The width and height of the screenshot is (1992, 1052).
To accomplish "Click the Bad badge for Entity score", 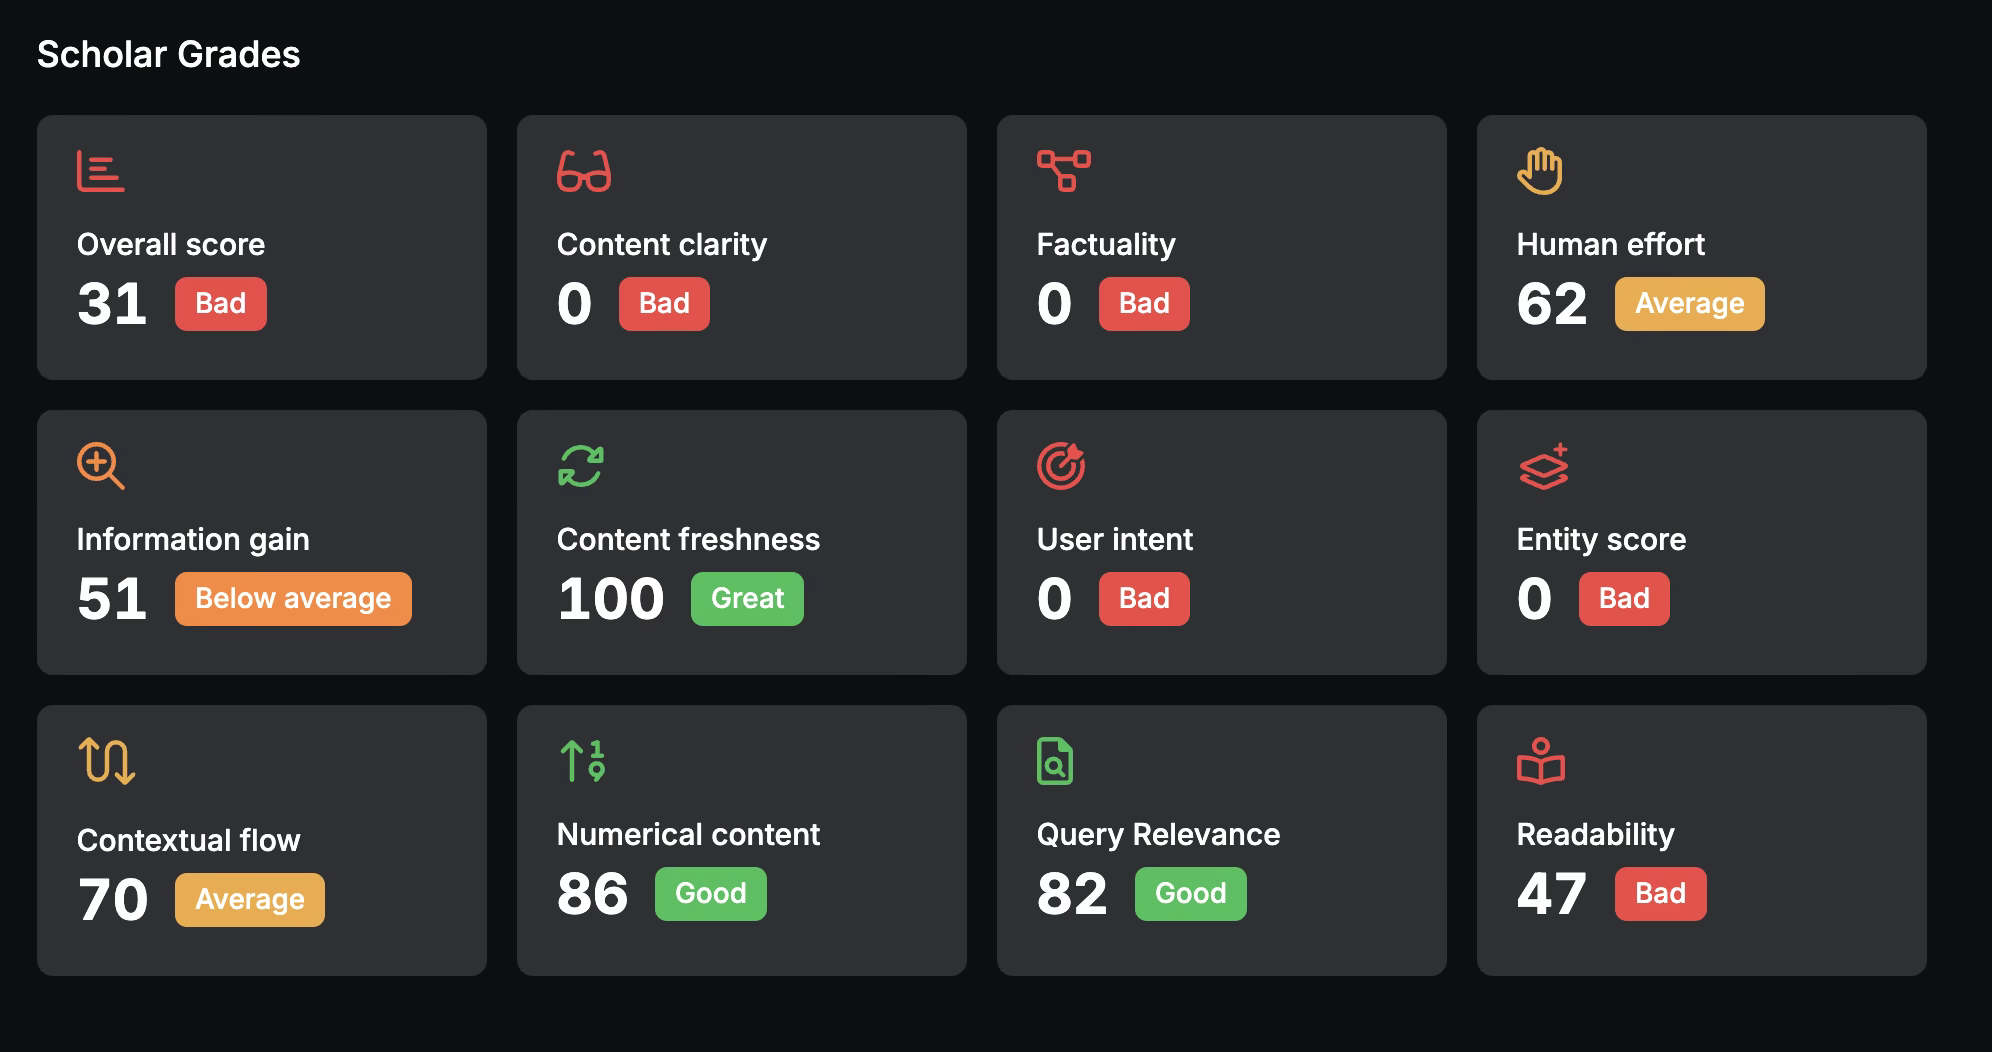I will pyautogui.click(x=1624, y=599).
